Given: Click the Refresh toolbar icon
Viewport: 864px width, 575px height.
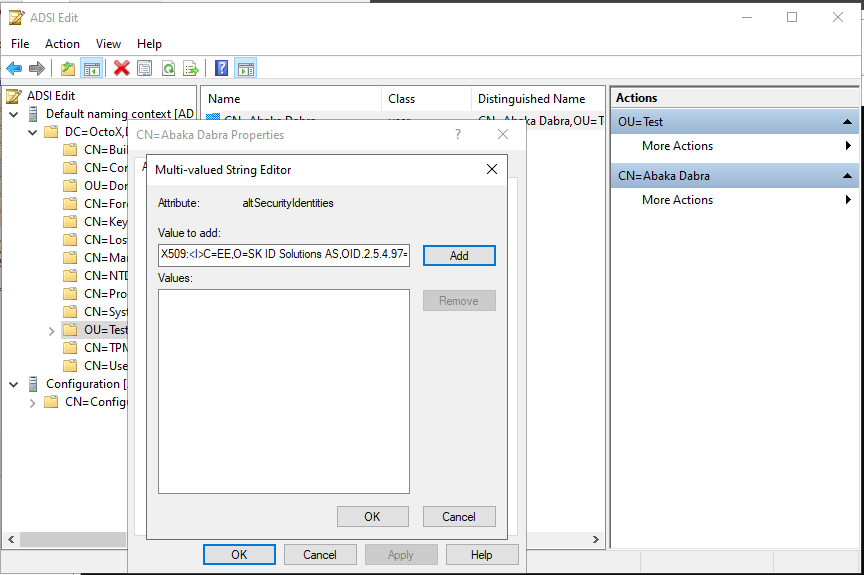Looking at the screenshot, I should pos(168,68).
